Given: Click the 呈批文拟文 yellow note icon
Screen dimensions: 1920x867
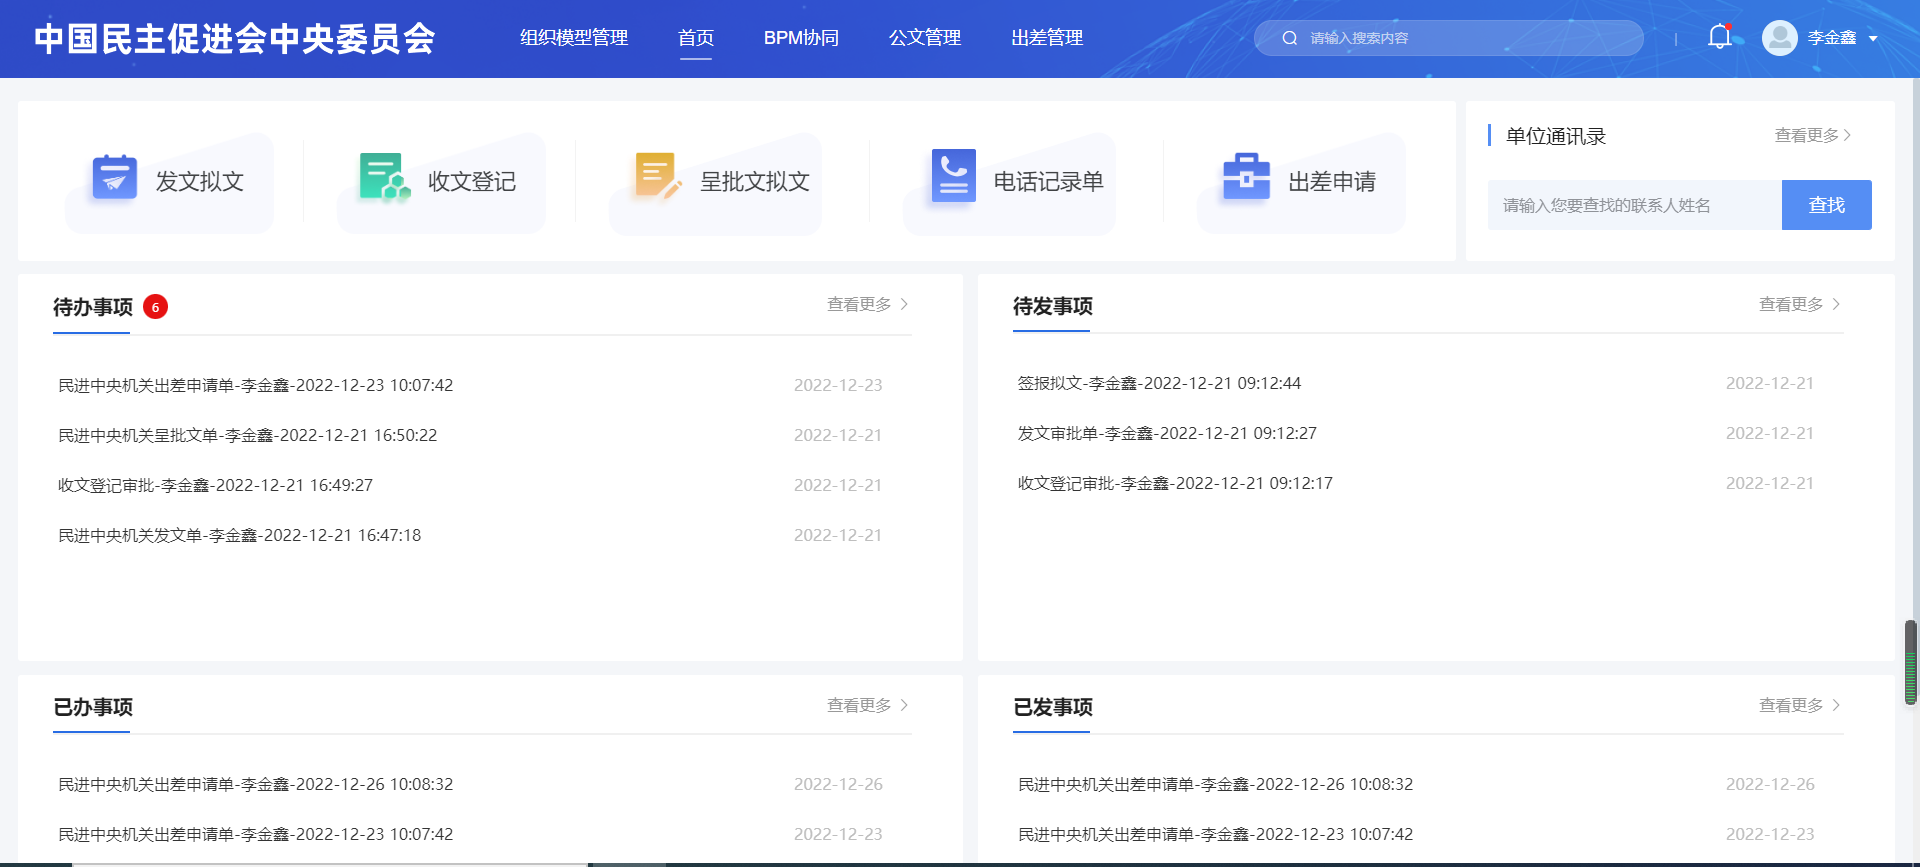Looking at the screenshot, I should coord(657,176).
